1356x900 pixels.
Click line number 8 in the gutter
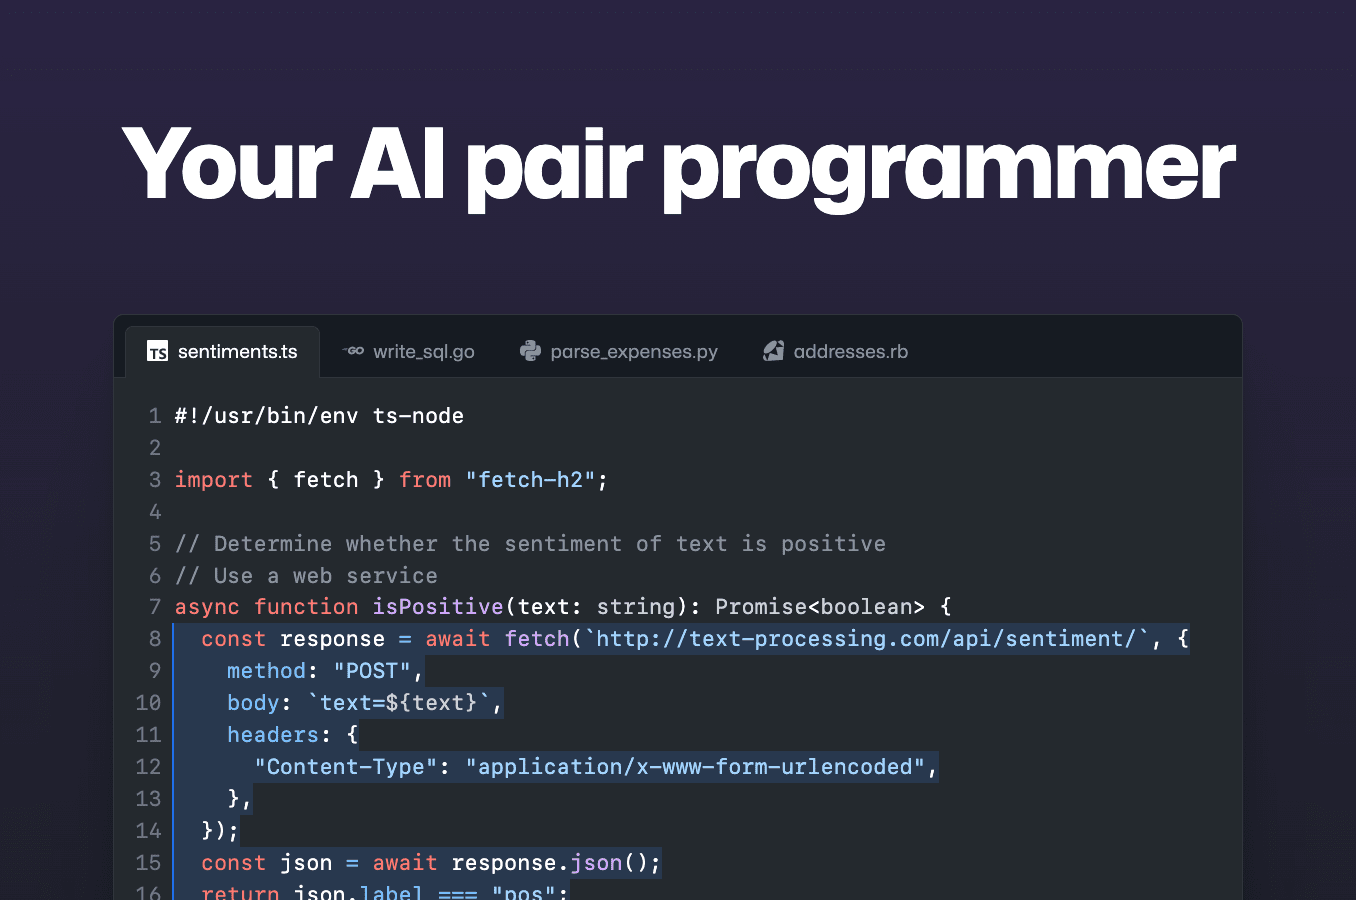tap(148, 638)
